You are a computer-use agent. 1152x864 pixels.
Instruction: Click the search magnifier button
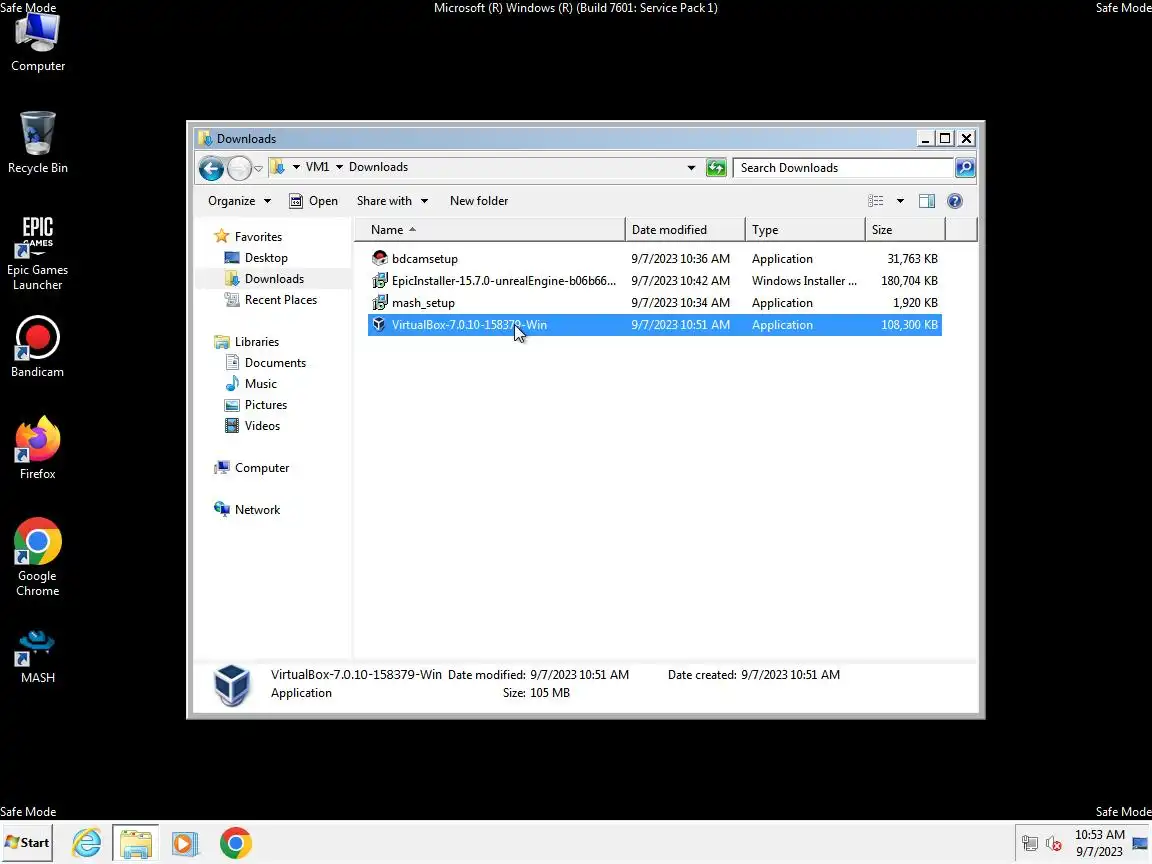point(965,168)
